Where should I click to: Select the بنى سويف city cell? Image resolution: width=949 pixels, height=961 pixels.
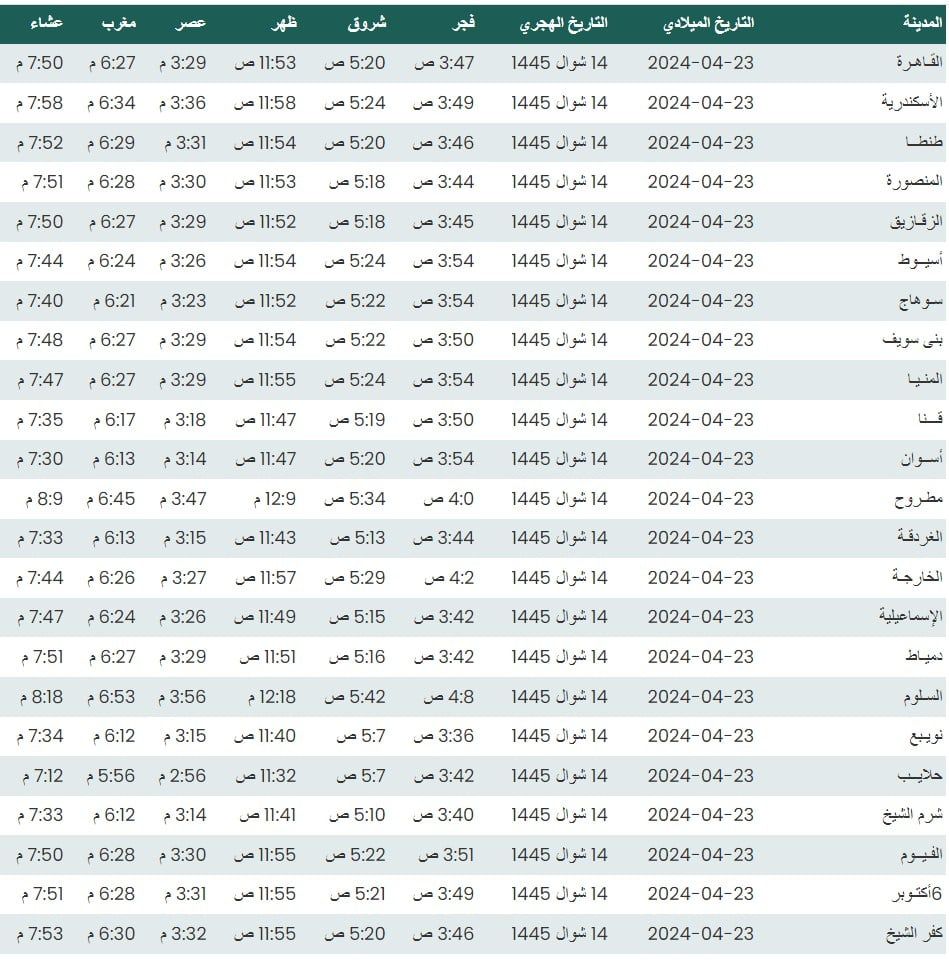tap(912, 340)
